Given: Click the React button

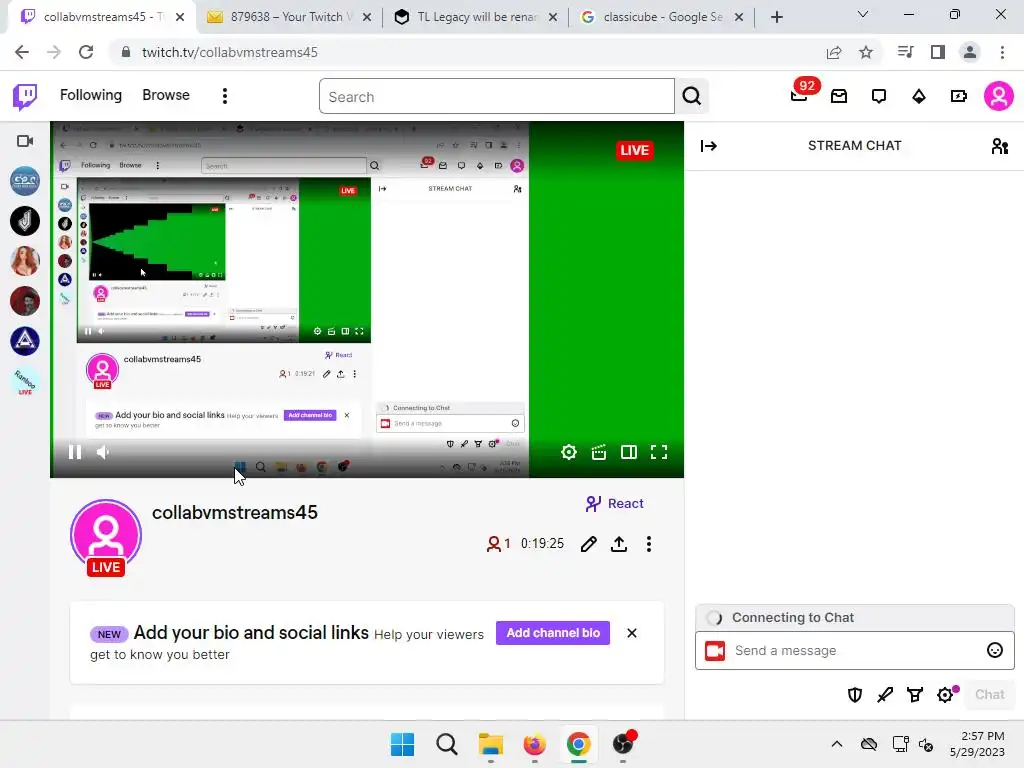Looking at the screenshot, I should tap(615, 504).
